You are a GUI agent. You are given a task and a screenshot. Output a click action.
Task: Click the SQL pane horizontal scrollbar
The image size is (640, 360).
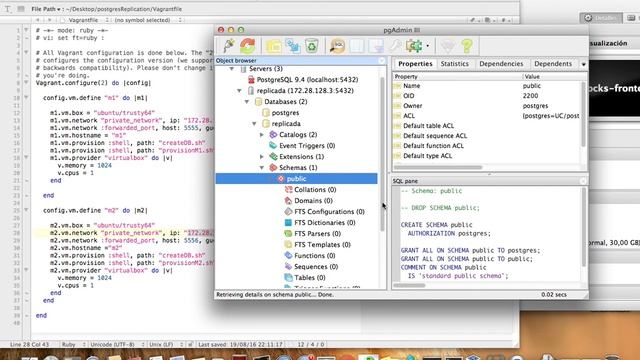[x=409, y=285]
